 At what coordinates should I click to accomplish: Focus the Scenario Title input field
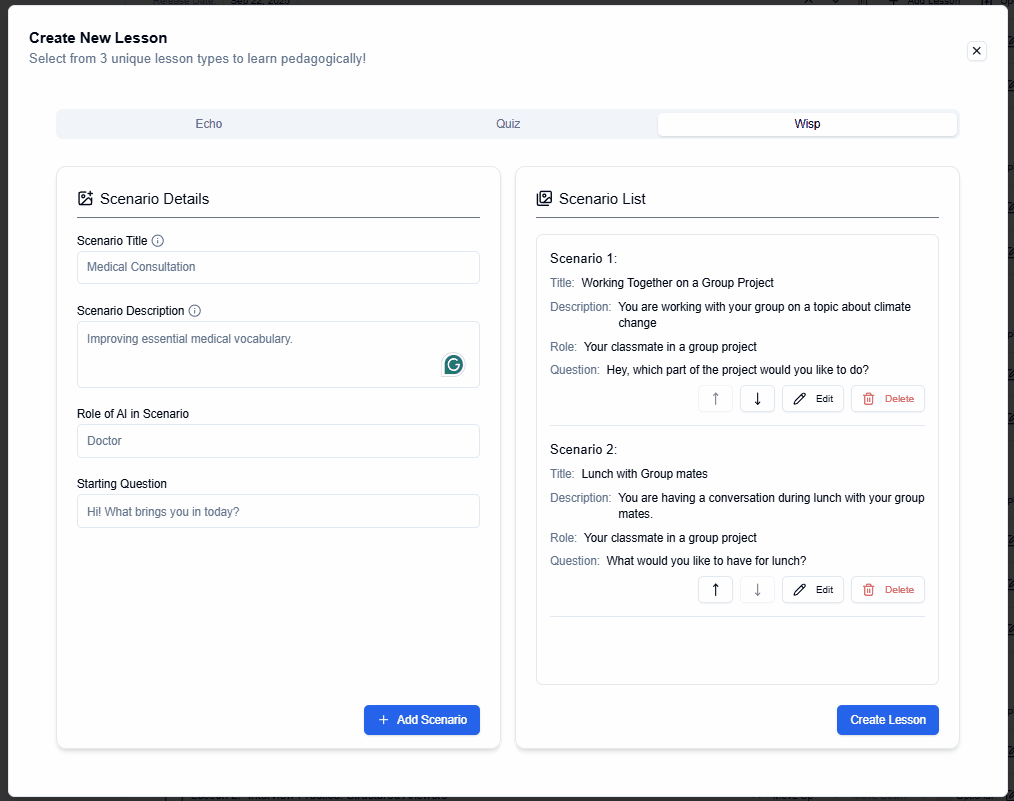tap(278, 267)
